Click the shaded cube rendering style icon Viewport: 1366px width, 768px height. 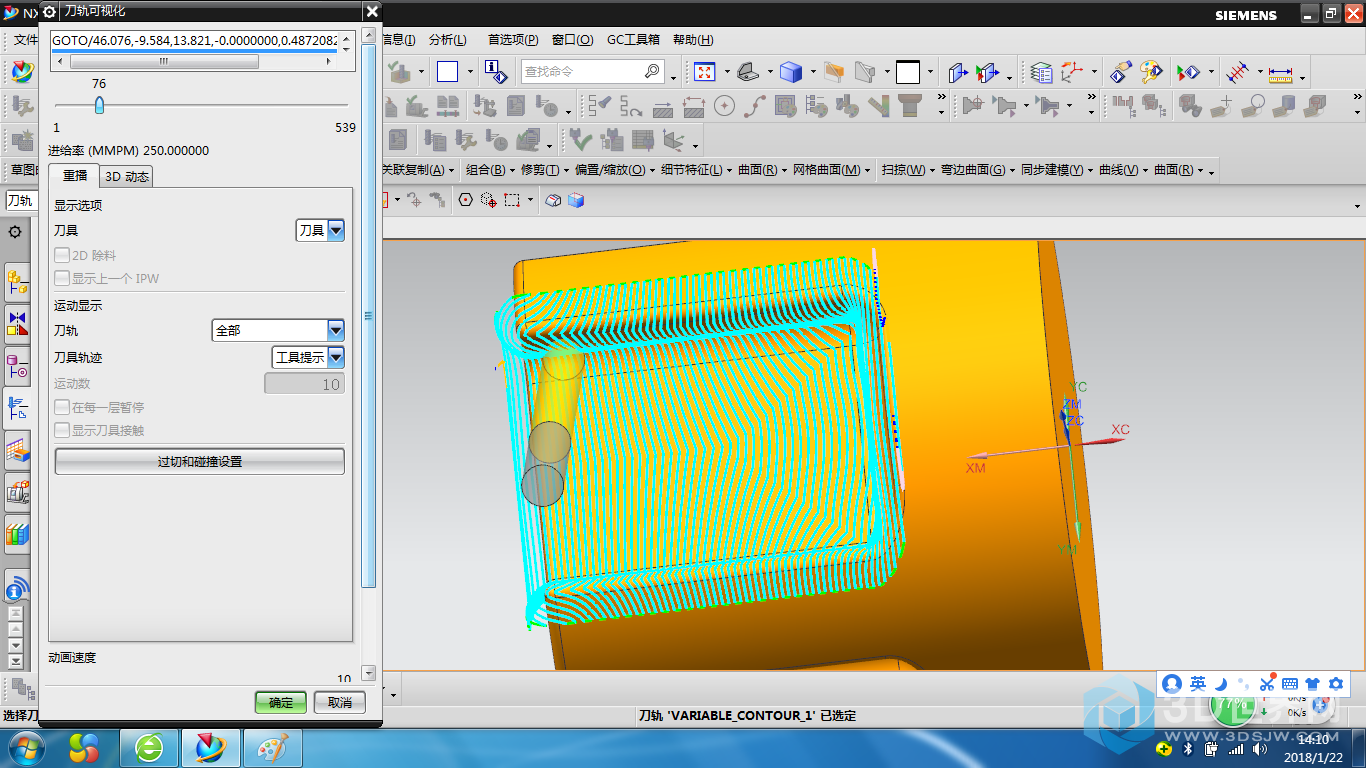pos(791,72)
